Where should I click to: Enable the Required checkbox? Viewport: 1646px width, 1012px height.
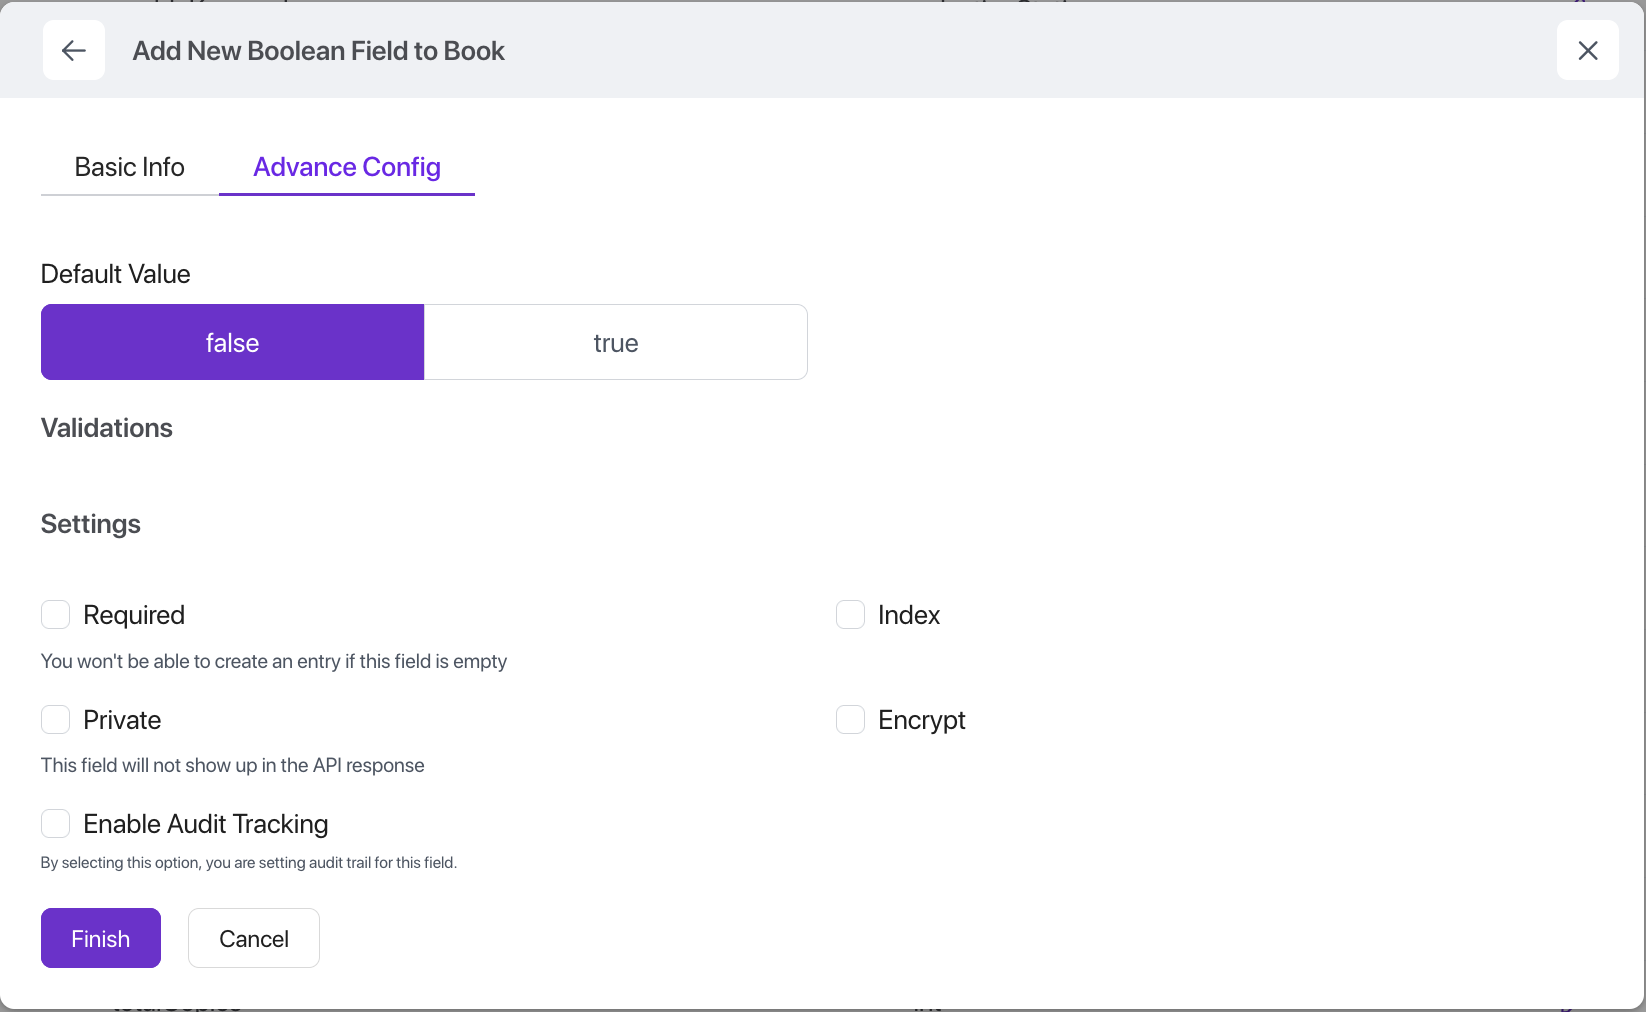coord(56,615)
